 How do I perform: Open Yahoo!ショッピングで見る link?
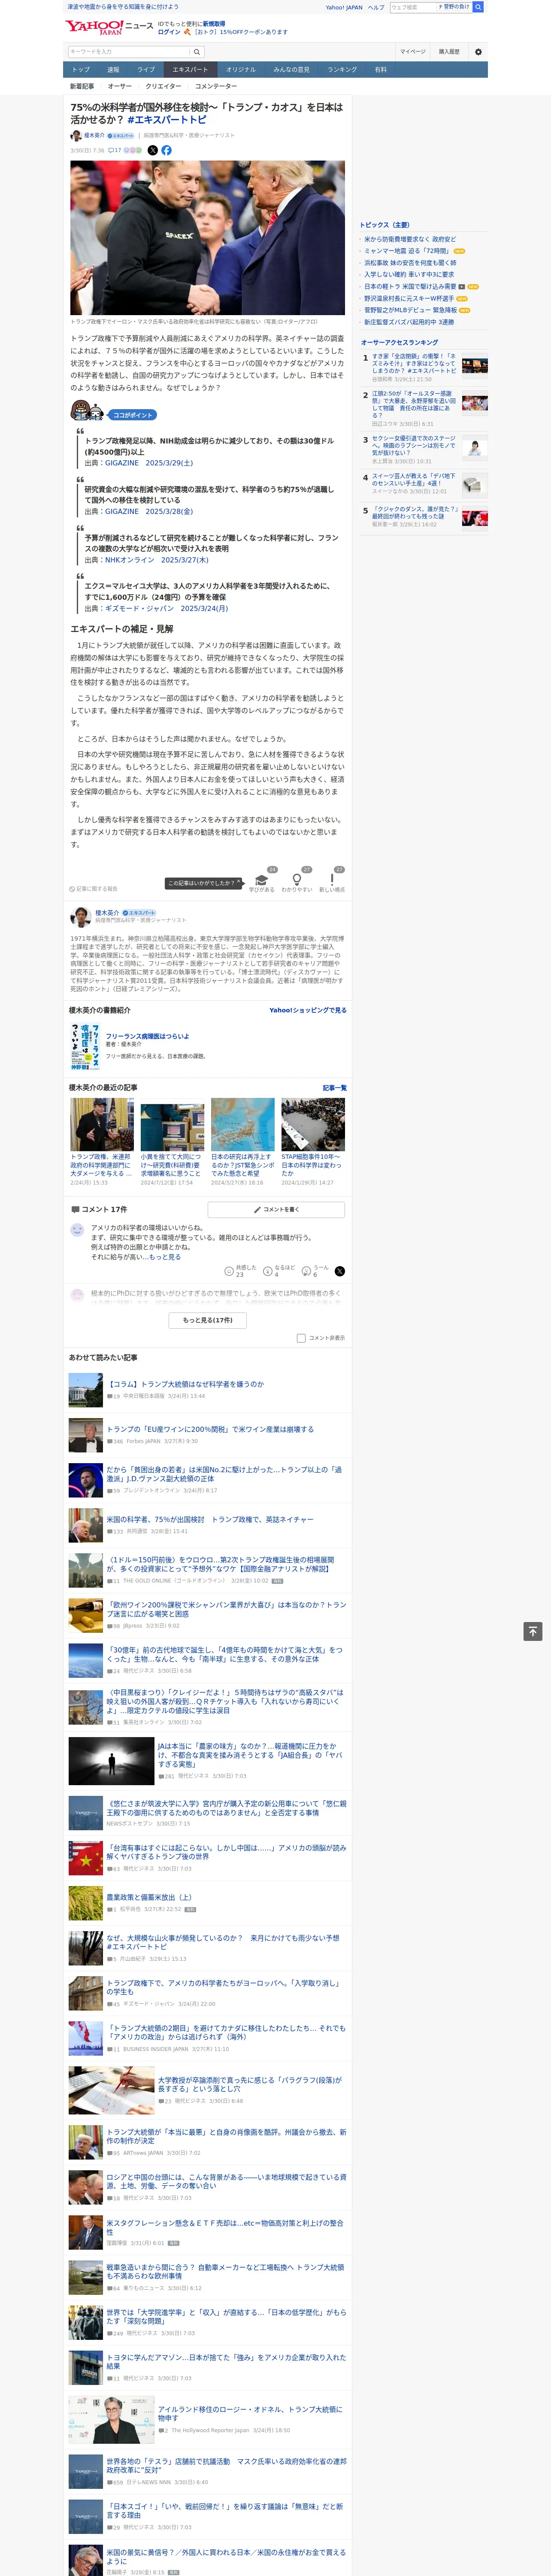coord(308,1010)
